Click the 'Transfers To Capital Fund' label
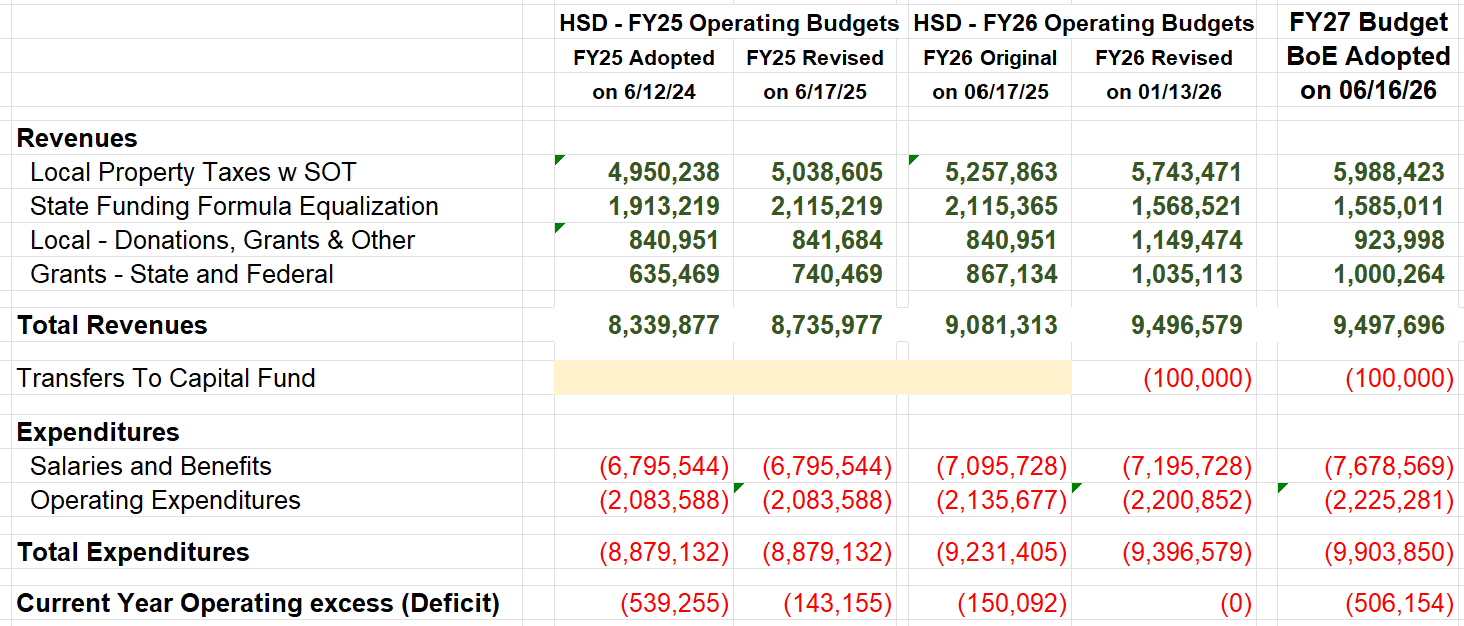Viewport: 1464px width, 626px height. pos(166,378)
